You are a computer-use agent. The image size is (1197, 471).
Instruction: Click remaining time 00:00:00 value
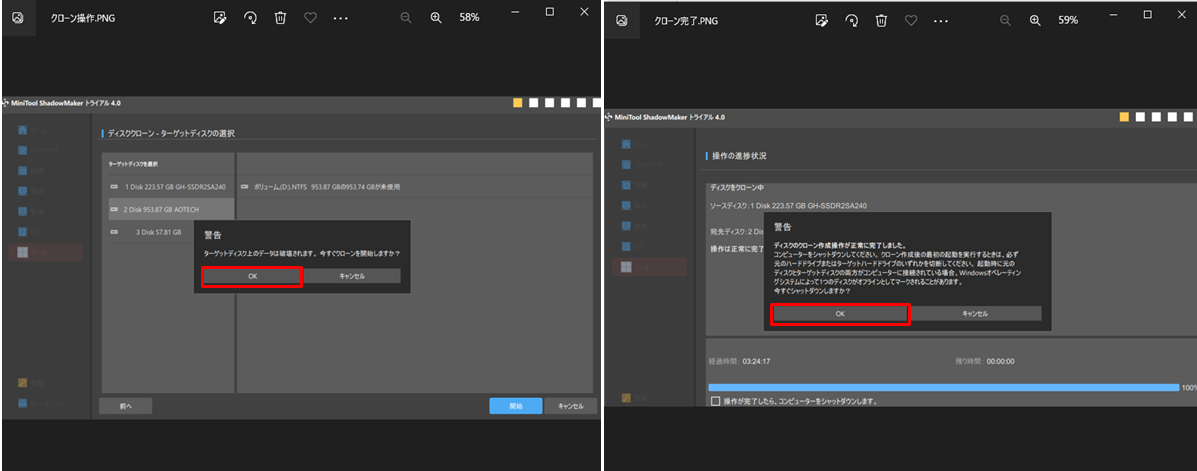click(x=1000, y=361)
